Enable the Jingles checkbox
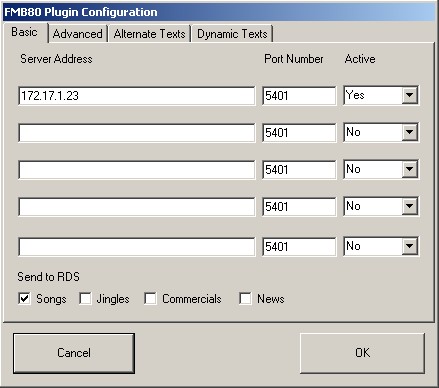The image size is (439, 388). point(85,299)
